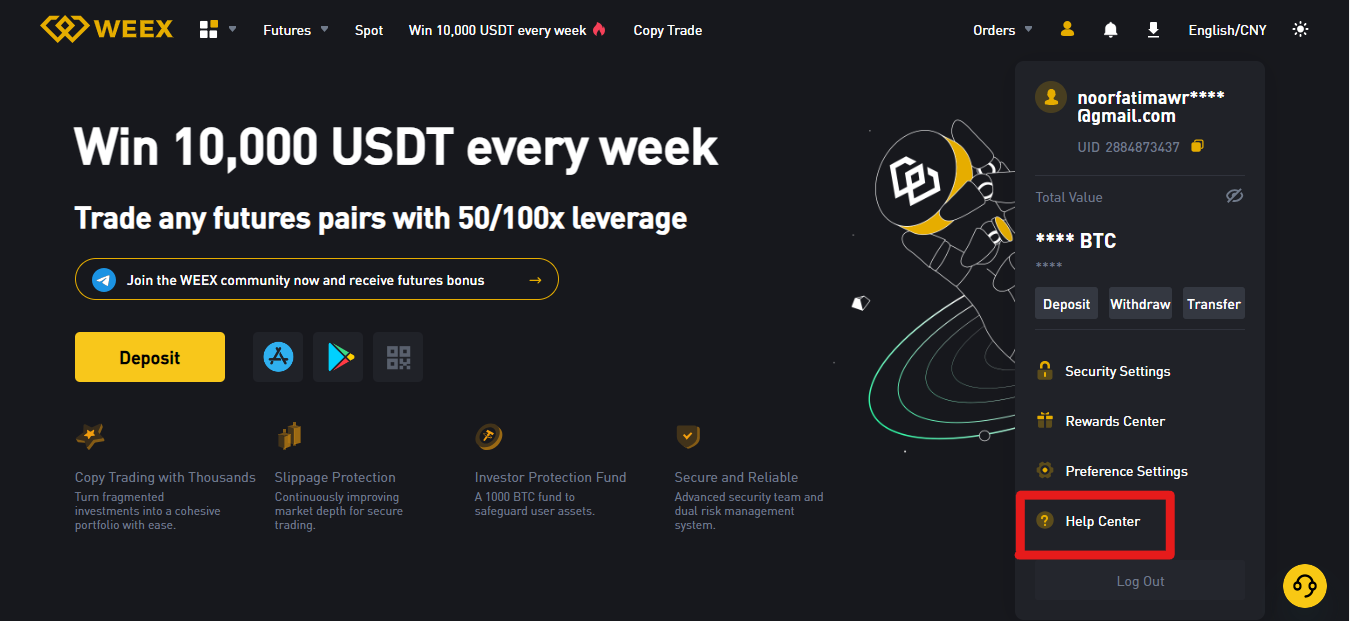Open Rewards Center
The image size is (1350, 621).
[x=1115, y=421]
